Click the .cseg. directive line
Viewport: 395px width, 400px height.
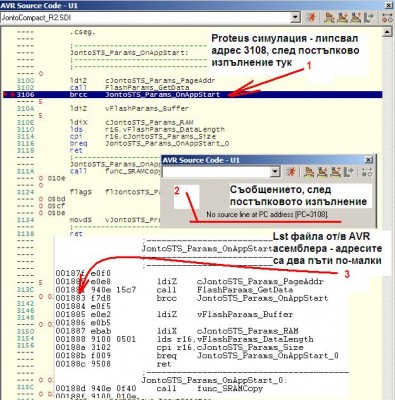83,32
